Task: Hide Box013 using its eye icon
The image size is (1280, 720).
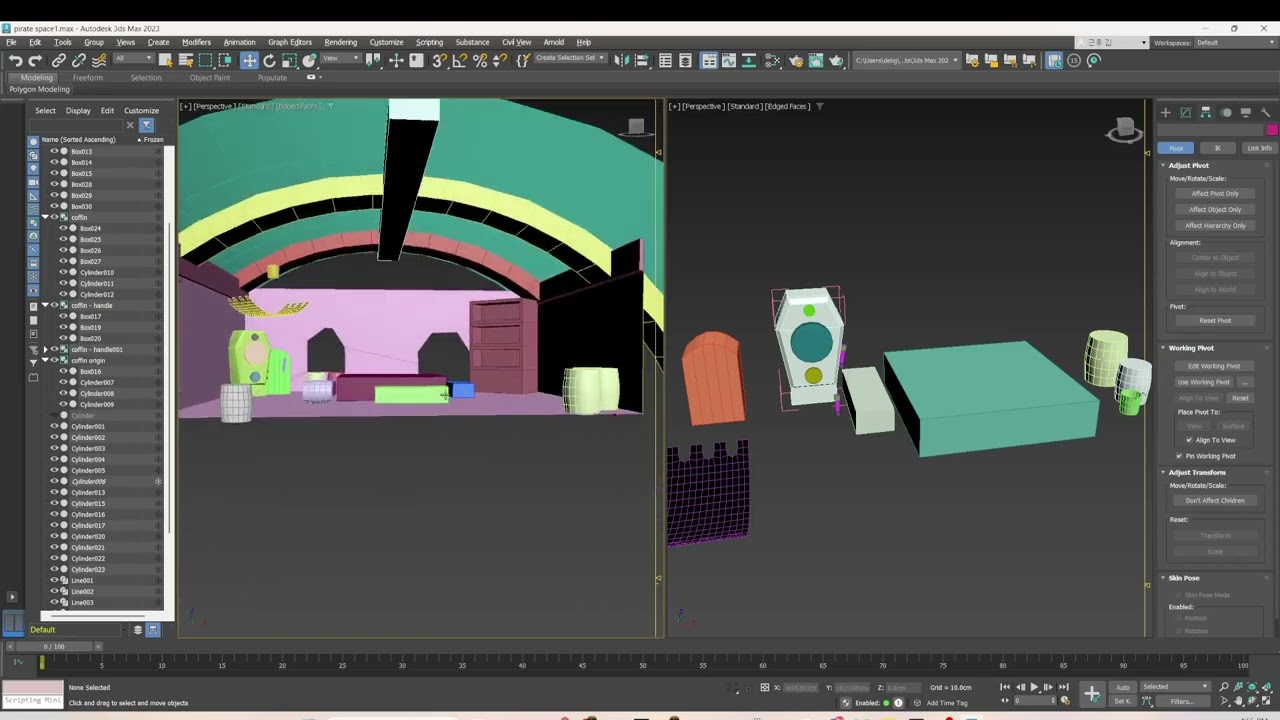Action: point(54,151)
